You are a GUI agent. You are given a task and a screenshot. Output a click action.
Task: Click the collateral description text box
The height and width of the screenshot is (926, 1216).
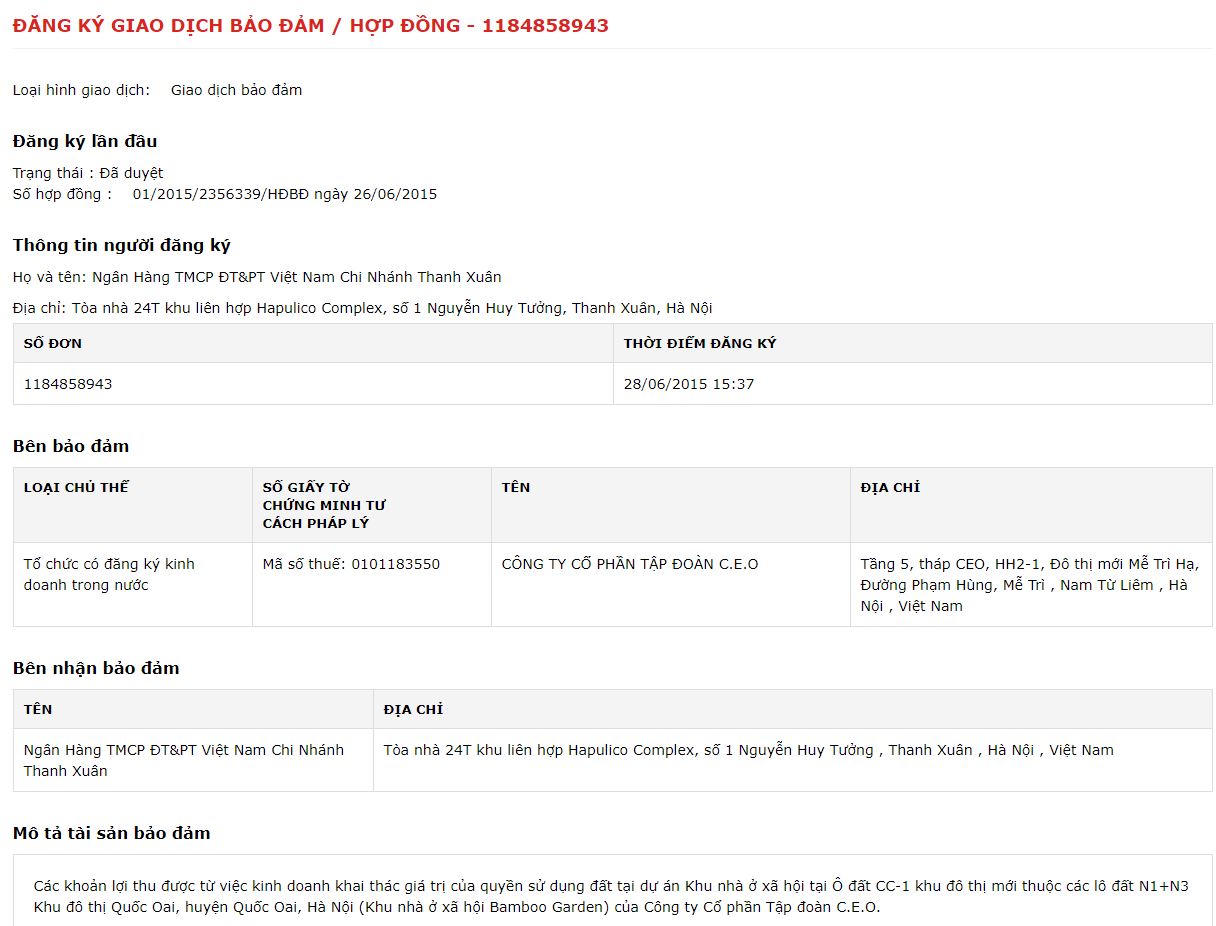point(611,897)
